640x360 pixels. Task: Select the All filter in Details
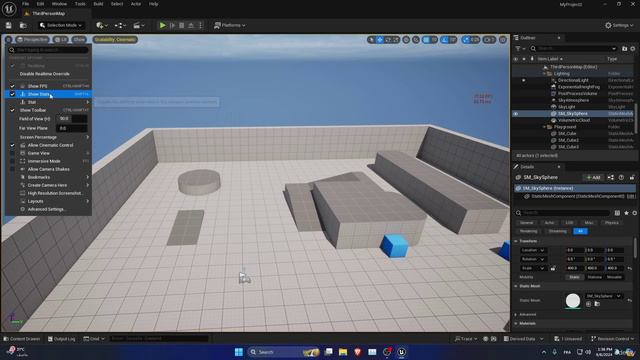pyautogui.click(x=580, y=231)
